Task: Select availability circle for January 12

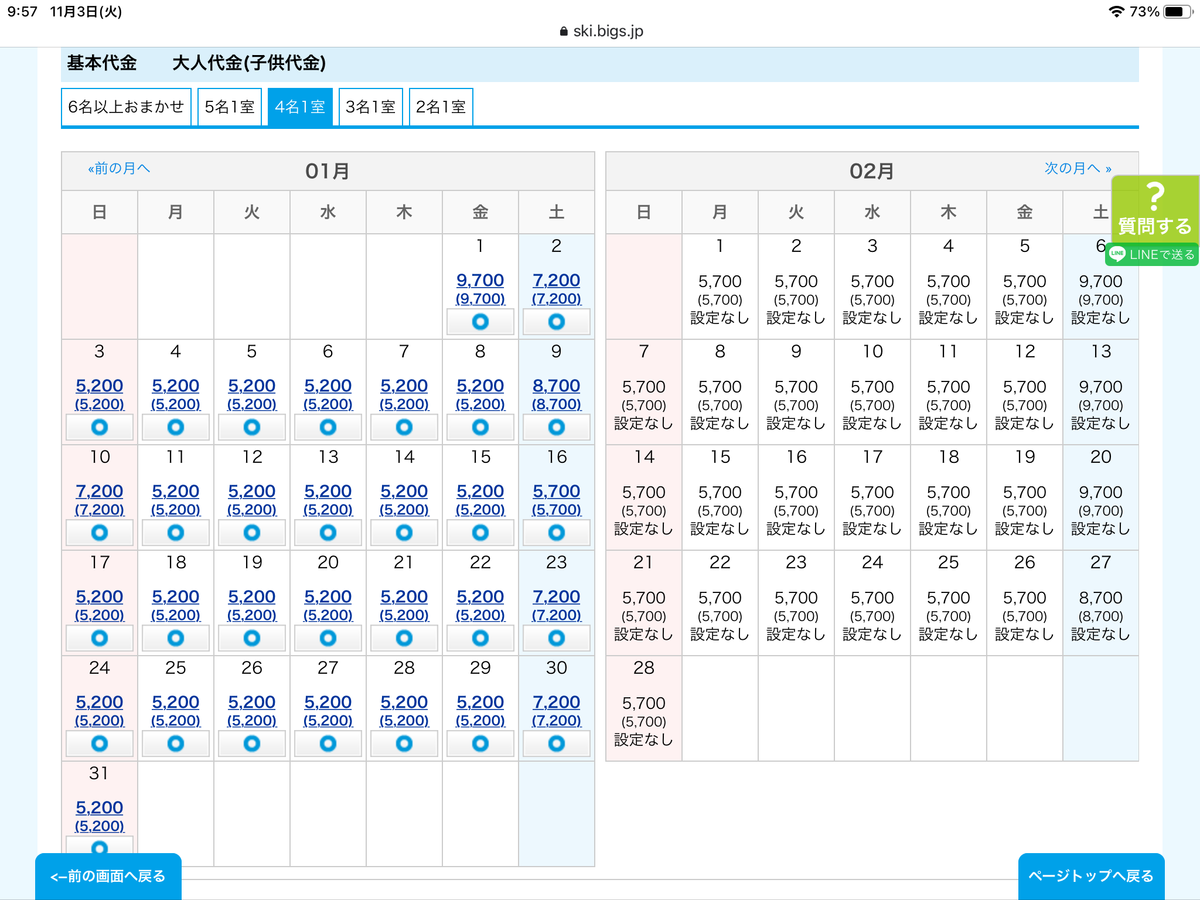Action: [252, 533]
